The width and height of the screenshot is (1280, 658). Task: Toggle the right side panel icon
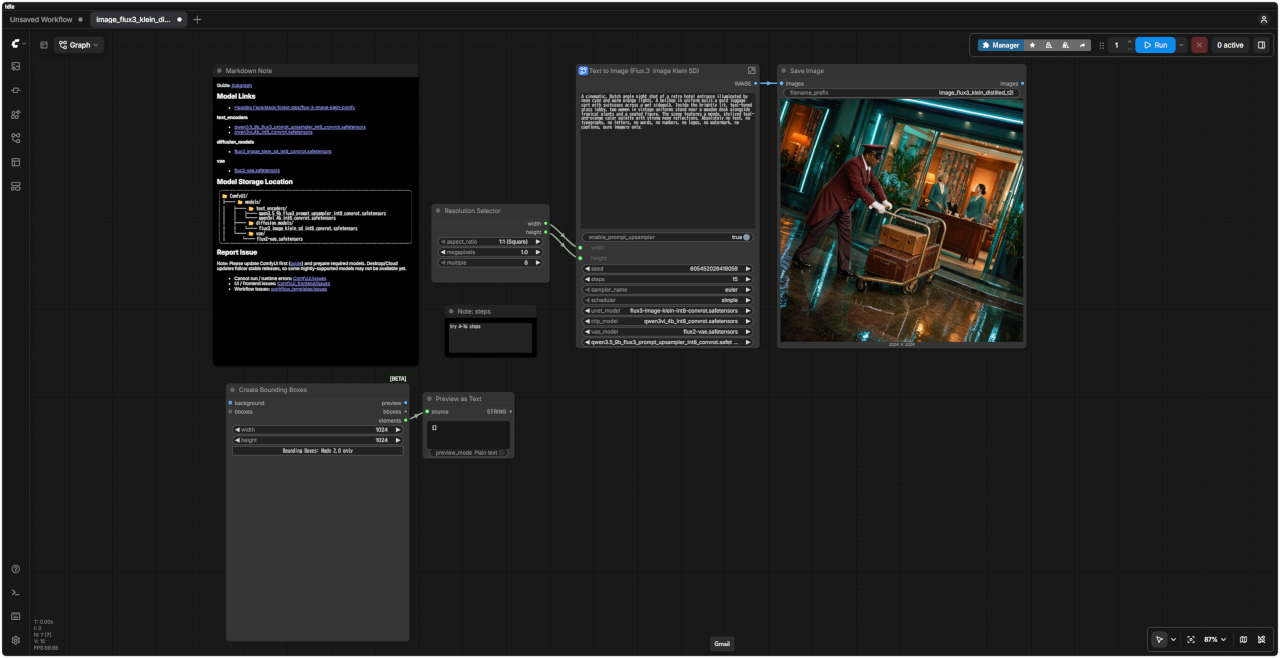[x=1261, y=45]
